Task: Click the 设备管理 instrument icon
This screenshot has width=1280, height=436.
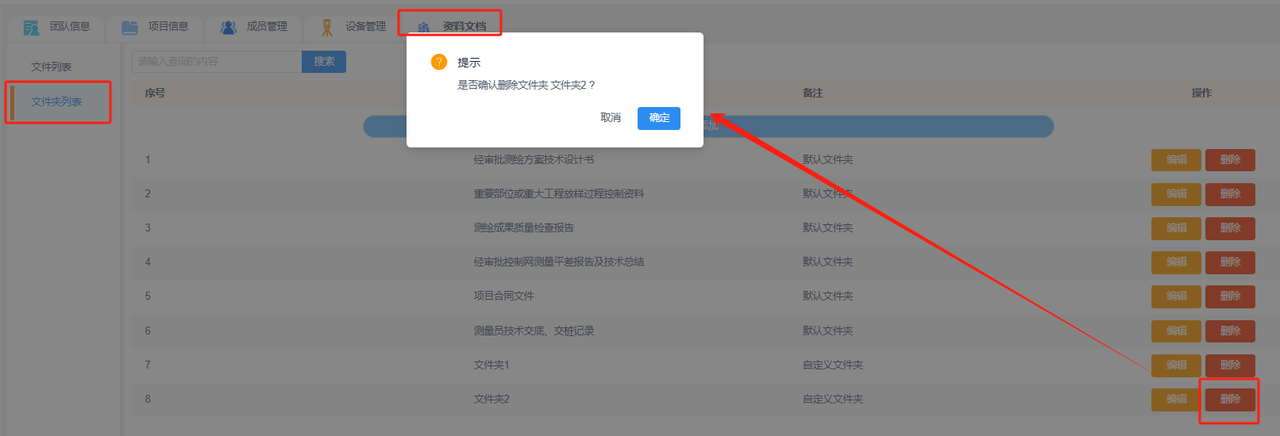Action: point(326,27)
